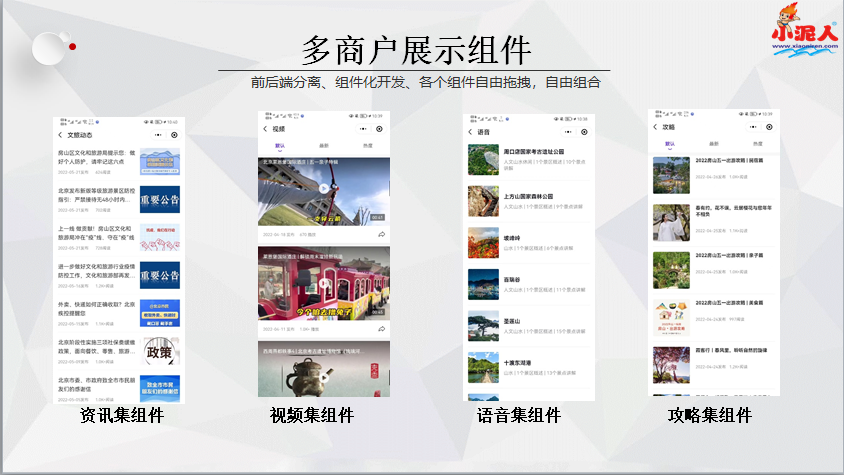Click share icon under first video

click(x=381, y=234)
